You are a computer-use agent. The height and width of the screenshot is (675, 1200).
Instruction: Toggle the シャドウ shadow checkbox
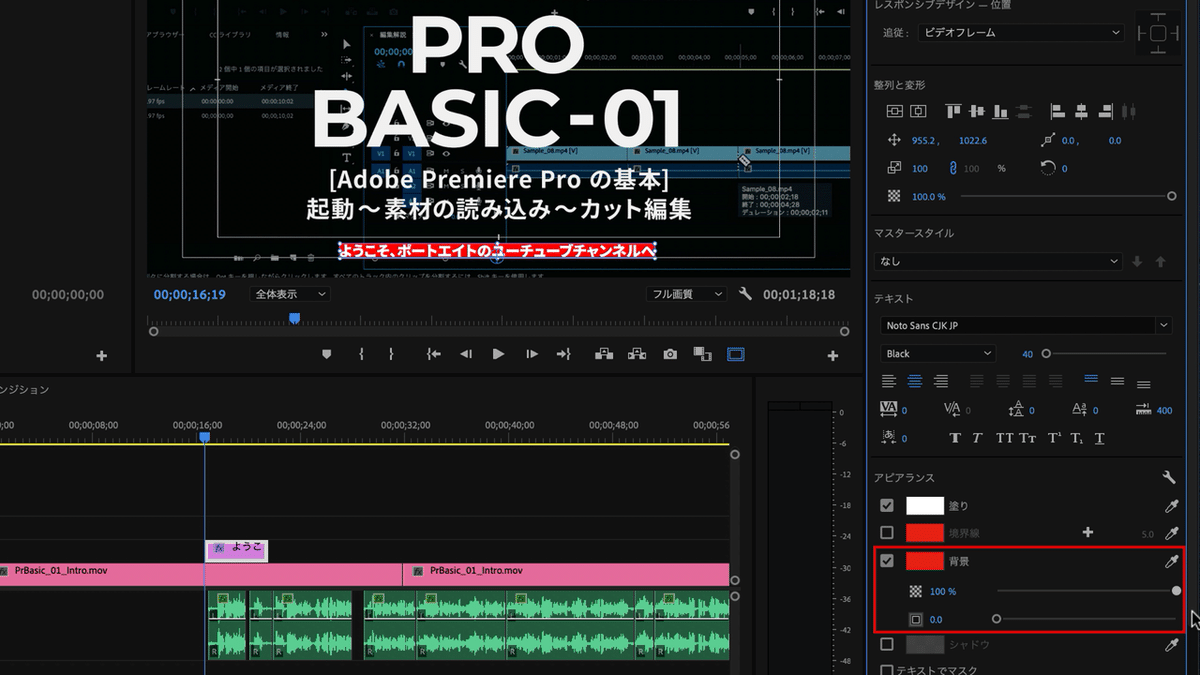tap(887, 646)
